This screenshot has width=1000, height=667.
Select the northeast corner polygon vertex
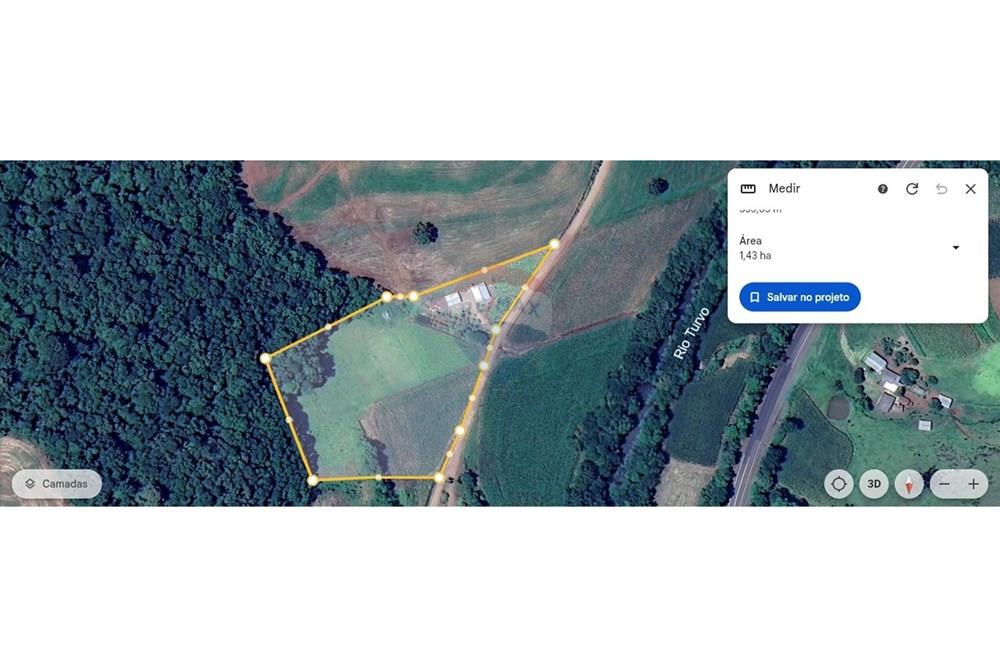(554, 244)
